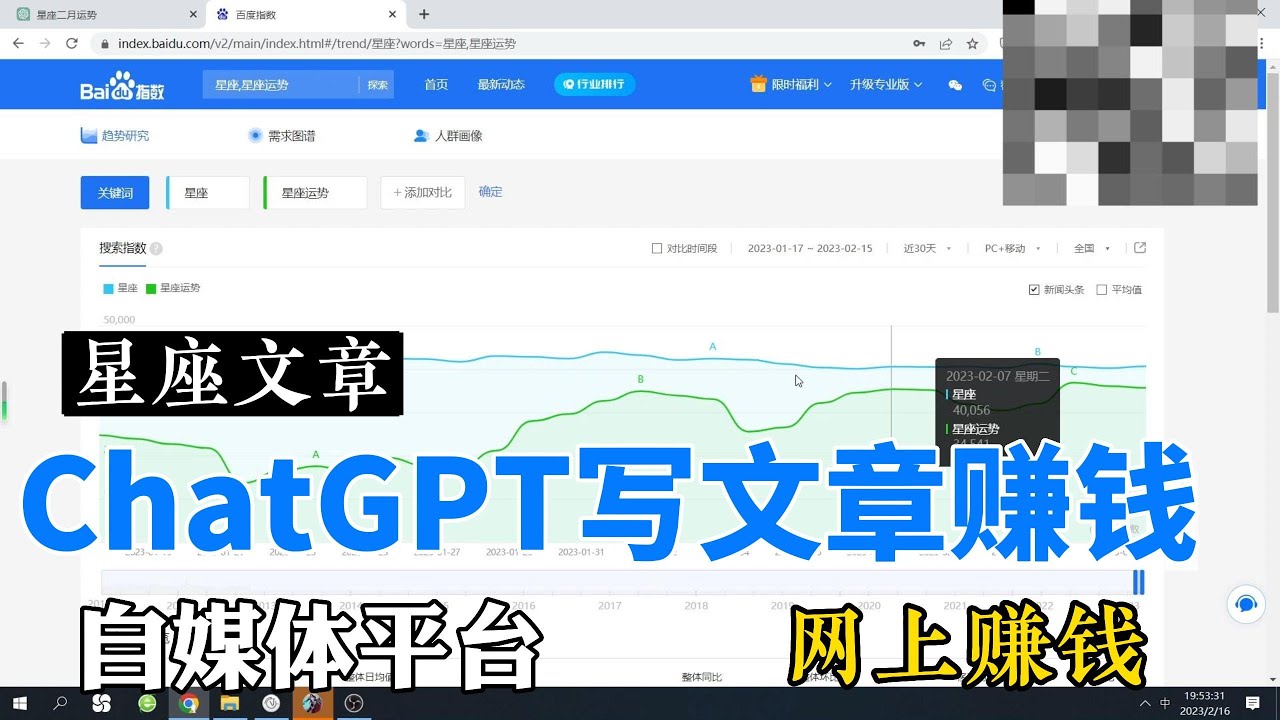The width and height of the screenshot is (1280, 720).
Task: Click the timeline range slider handle
Action: pyautogui.click(x=1138, y=582)
